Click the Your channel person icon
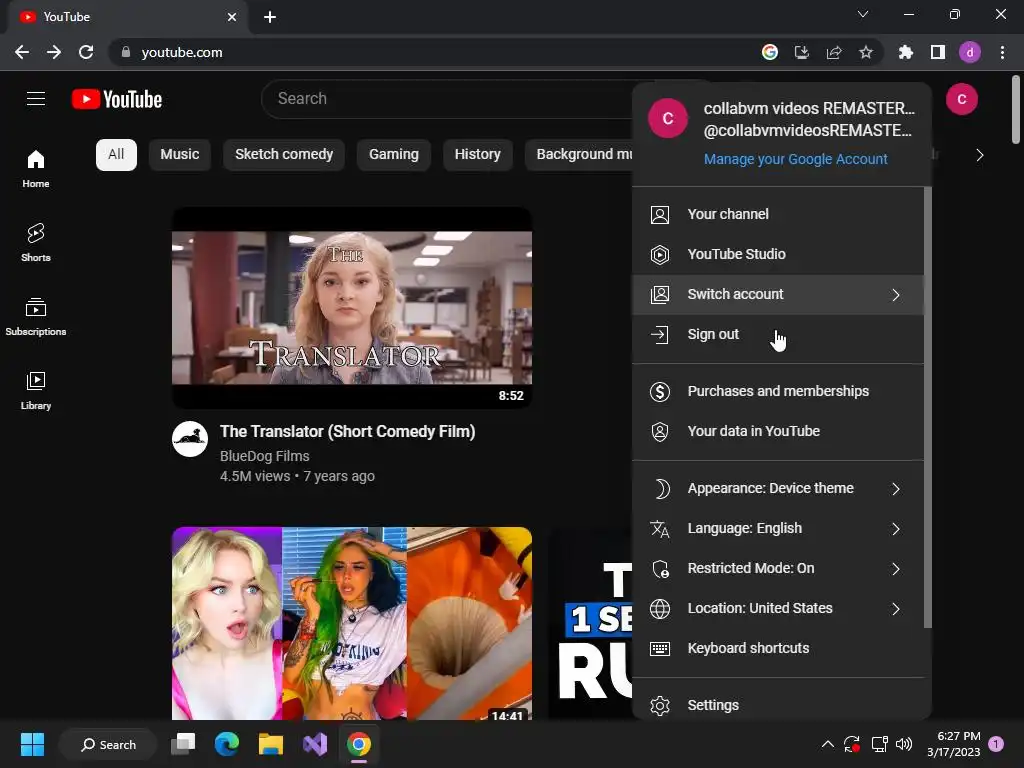Image resolution: width=1024 pixels, height=768 pixels. point(660,214)
